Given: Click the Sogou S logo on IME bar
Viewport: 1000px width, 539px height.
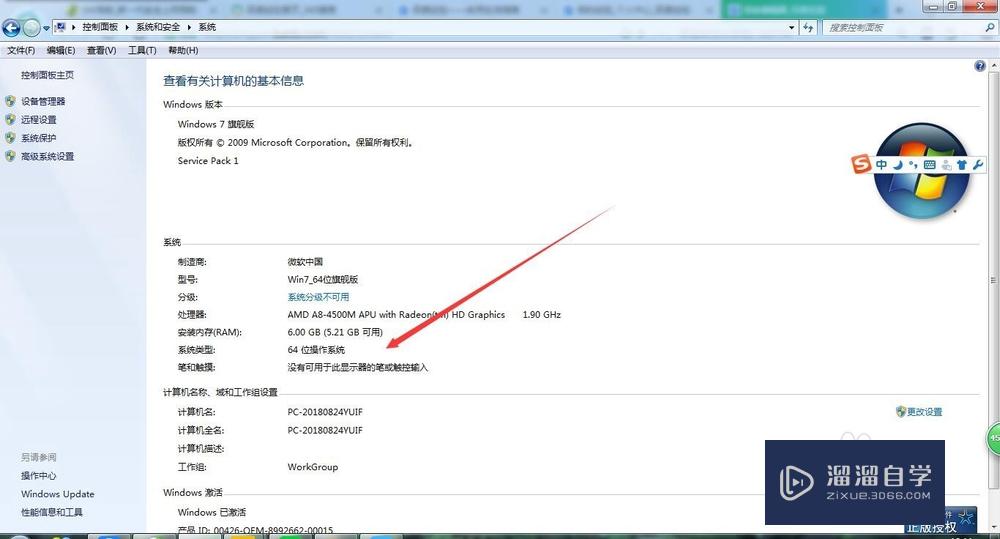Looking at the screenshot, I should 860,164.
